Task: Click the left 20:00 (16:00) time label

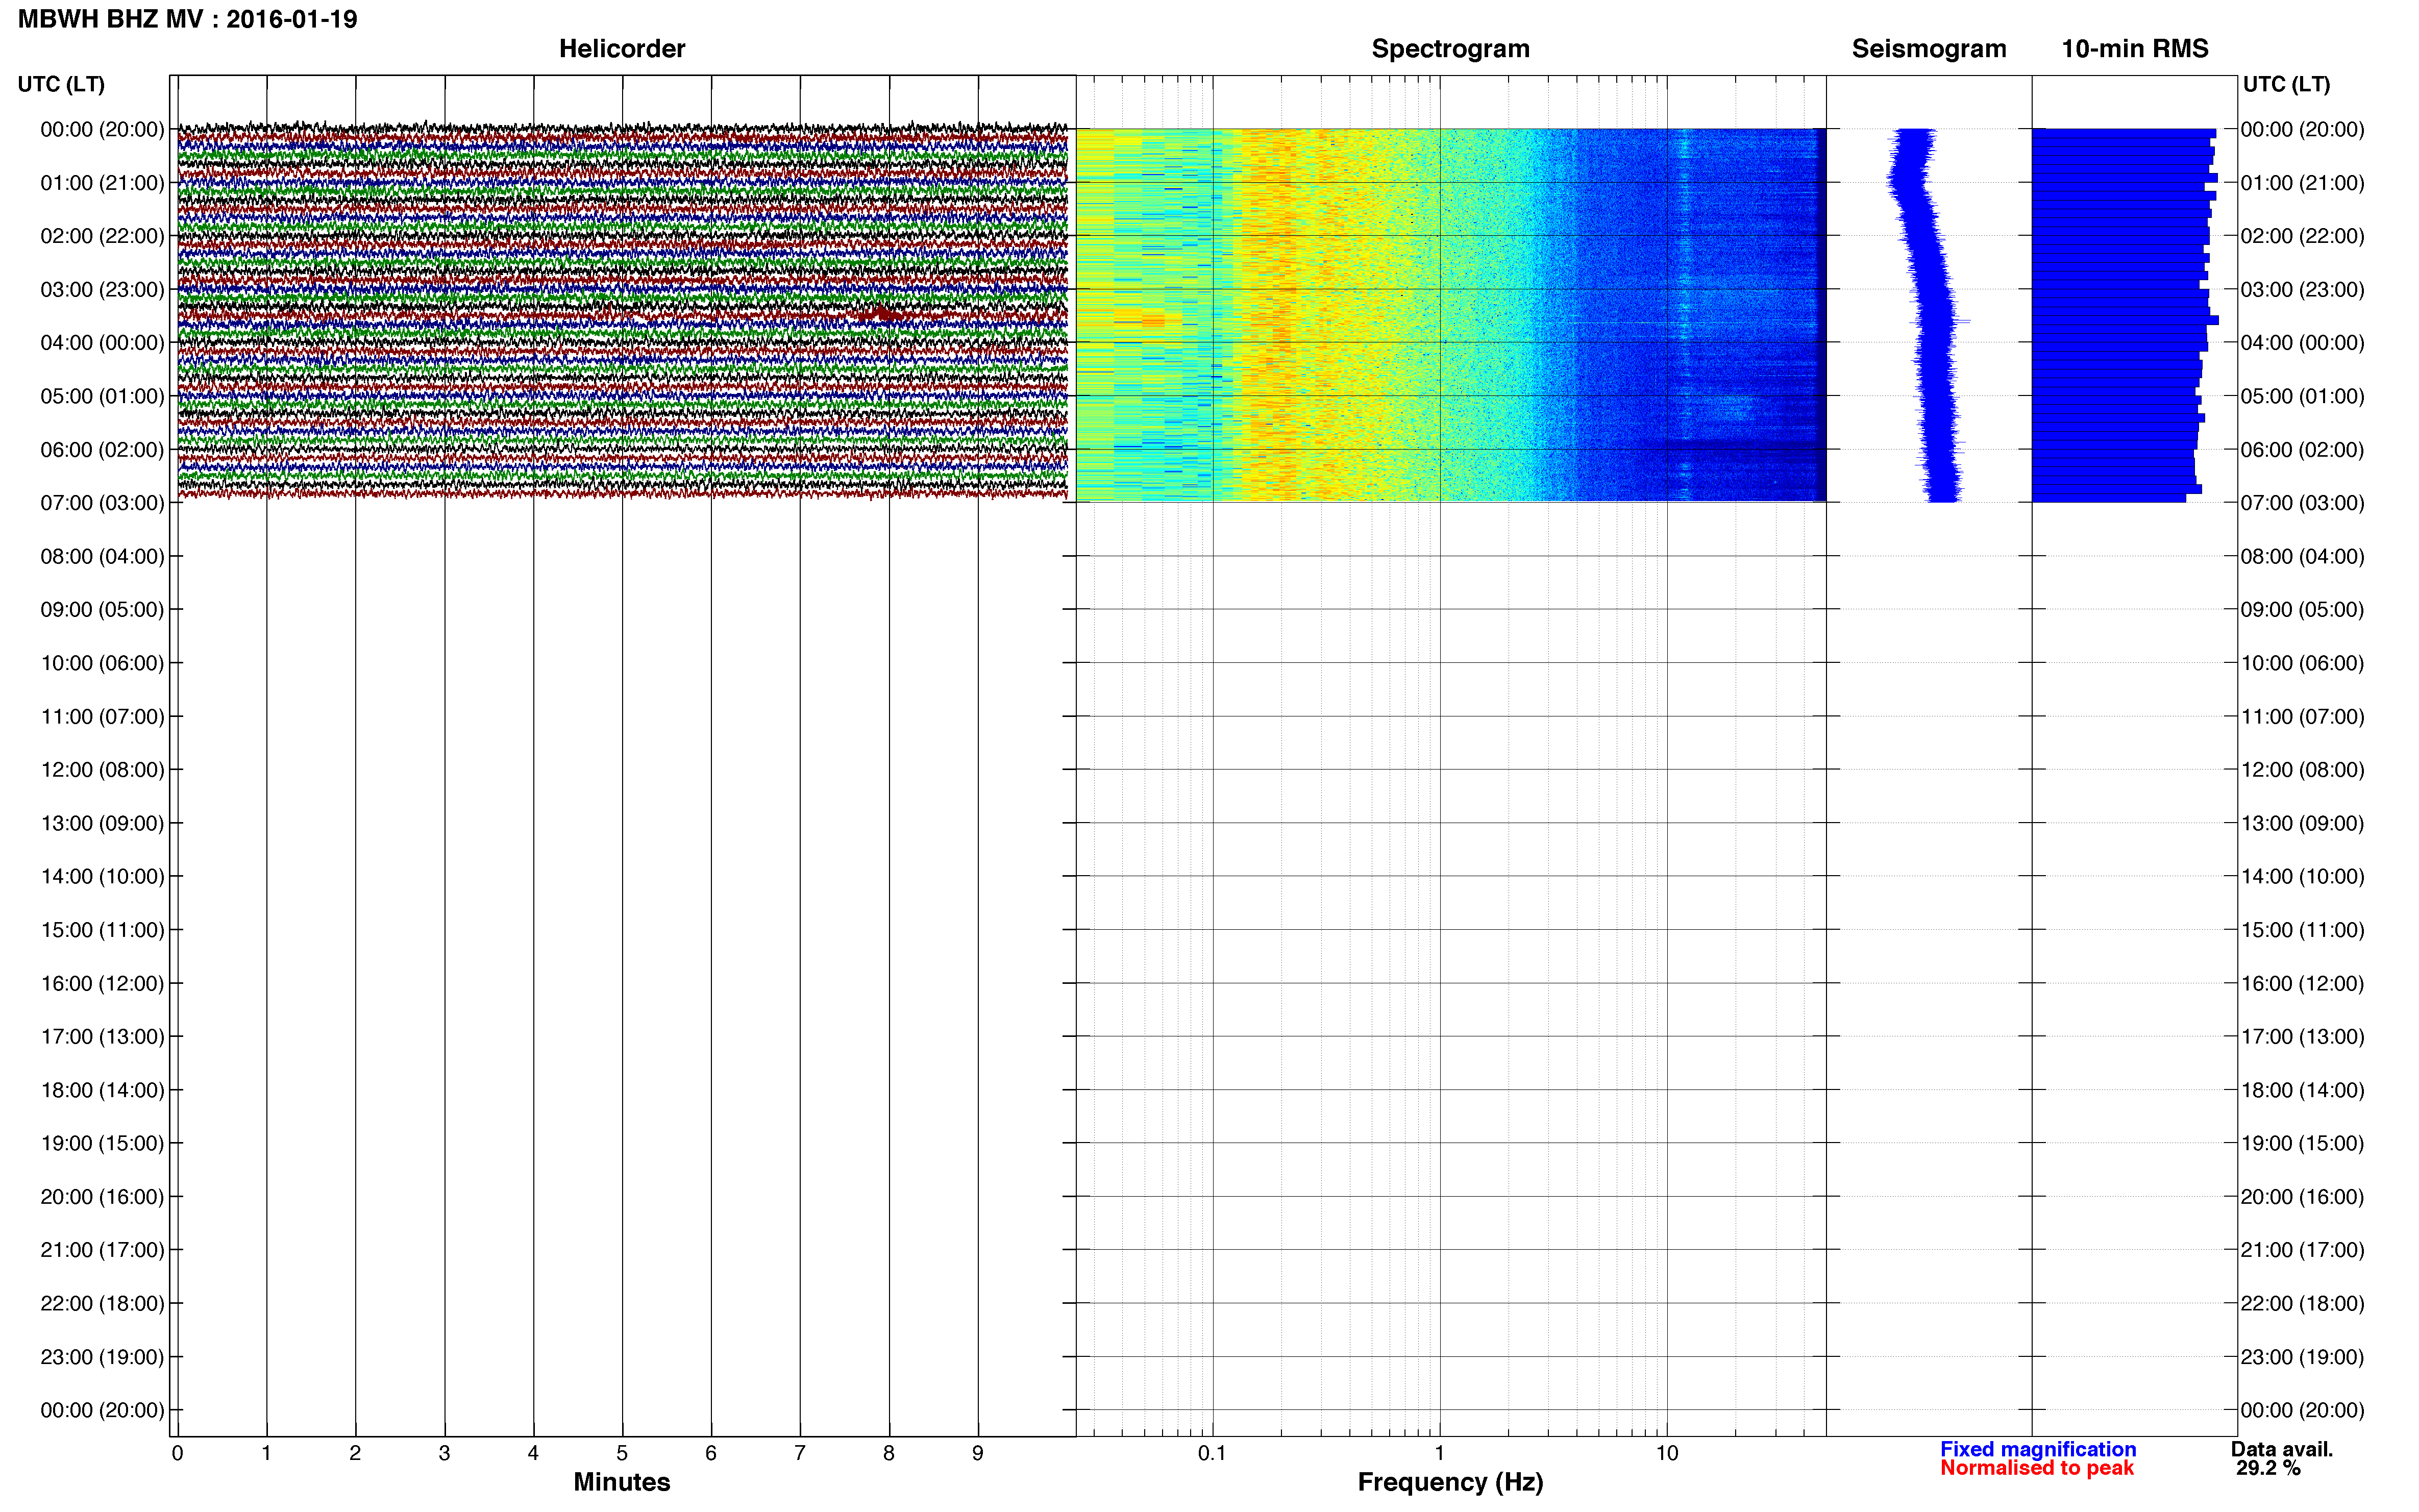Action: click(102, 1197)
